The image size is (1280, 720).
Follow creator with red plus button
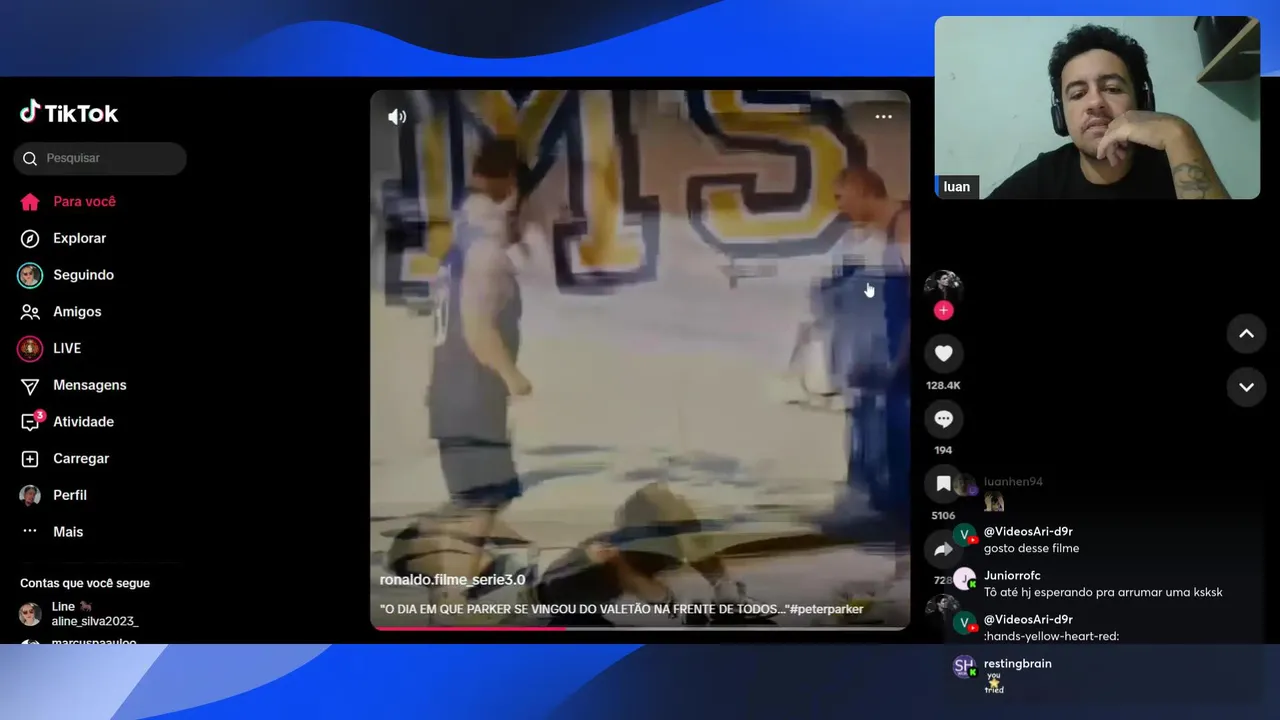943,311
